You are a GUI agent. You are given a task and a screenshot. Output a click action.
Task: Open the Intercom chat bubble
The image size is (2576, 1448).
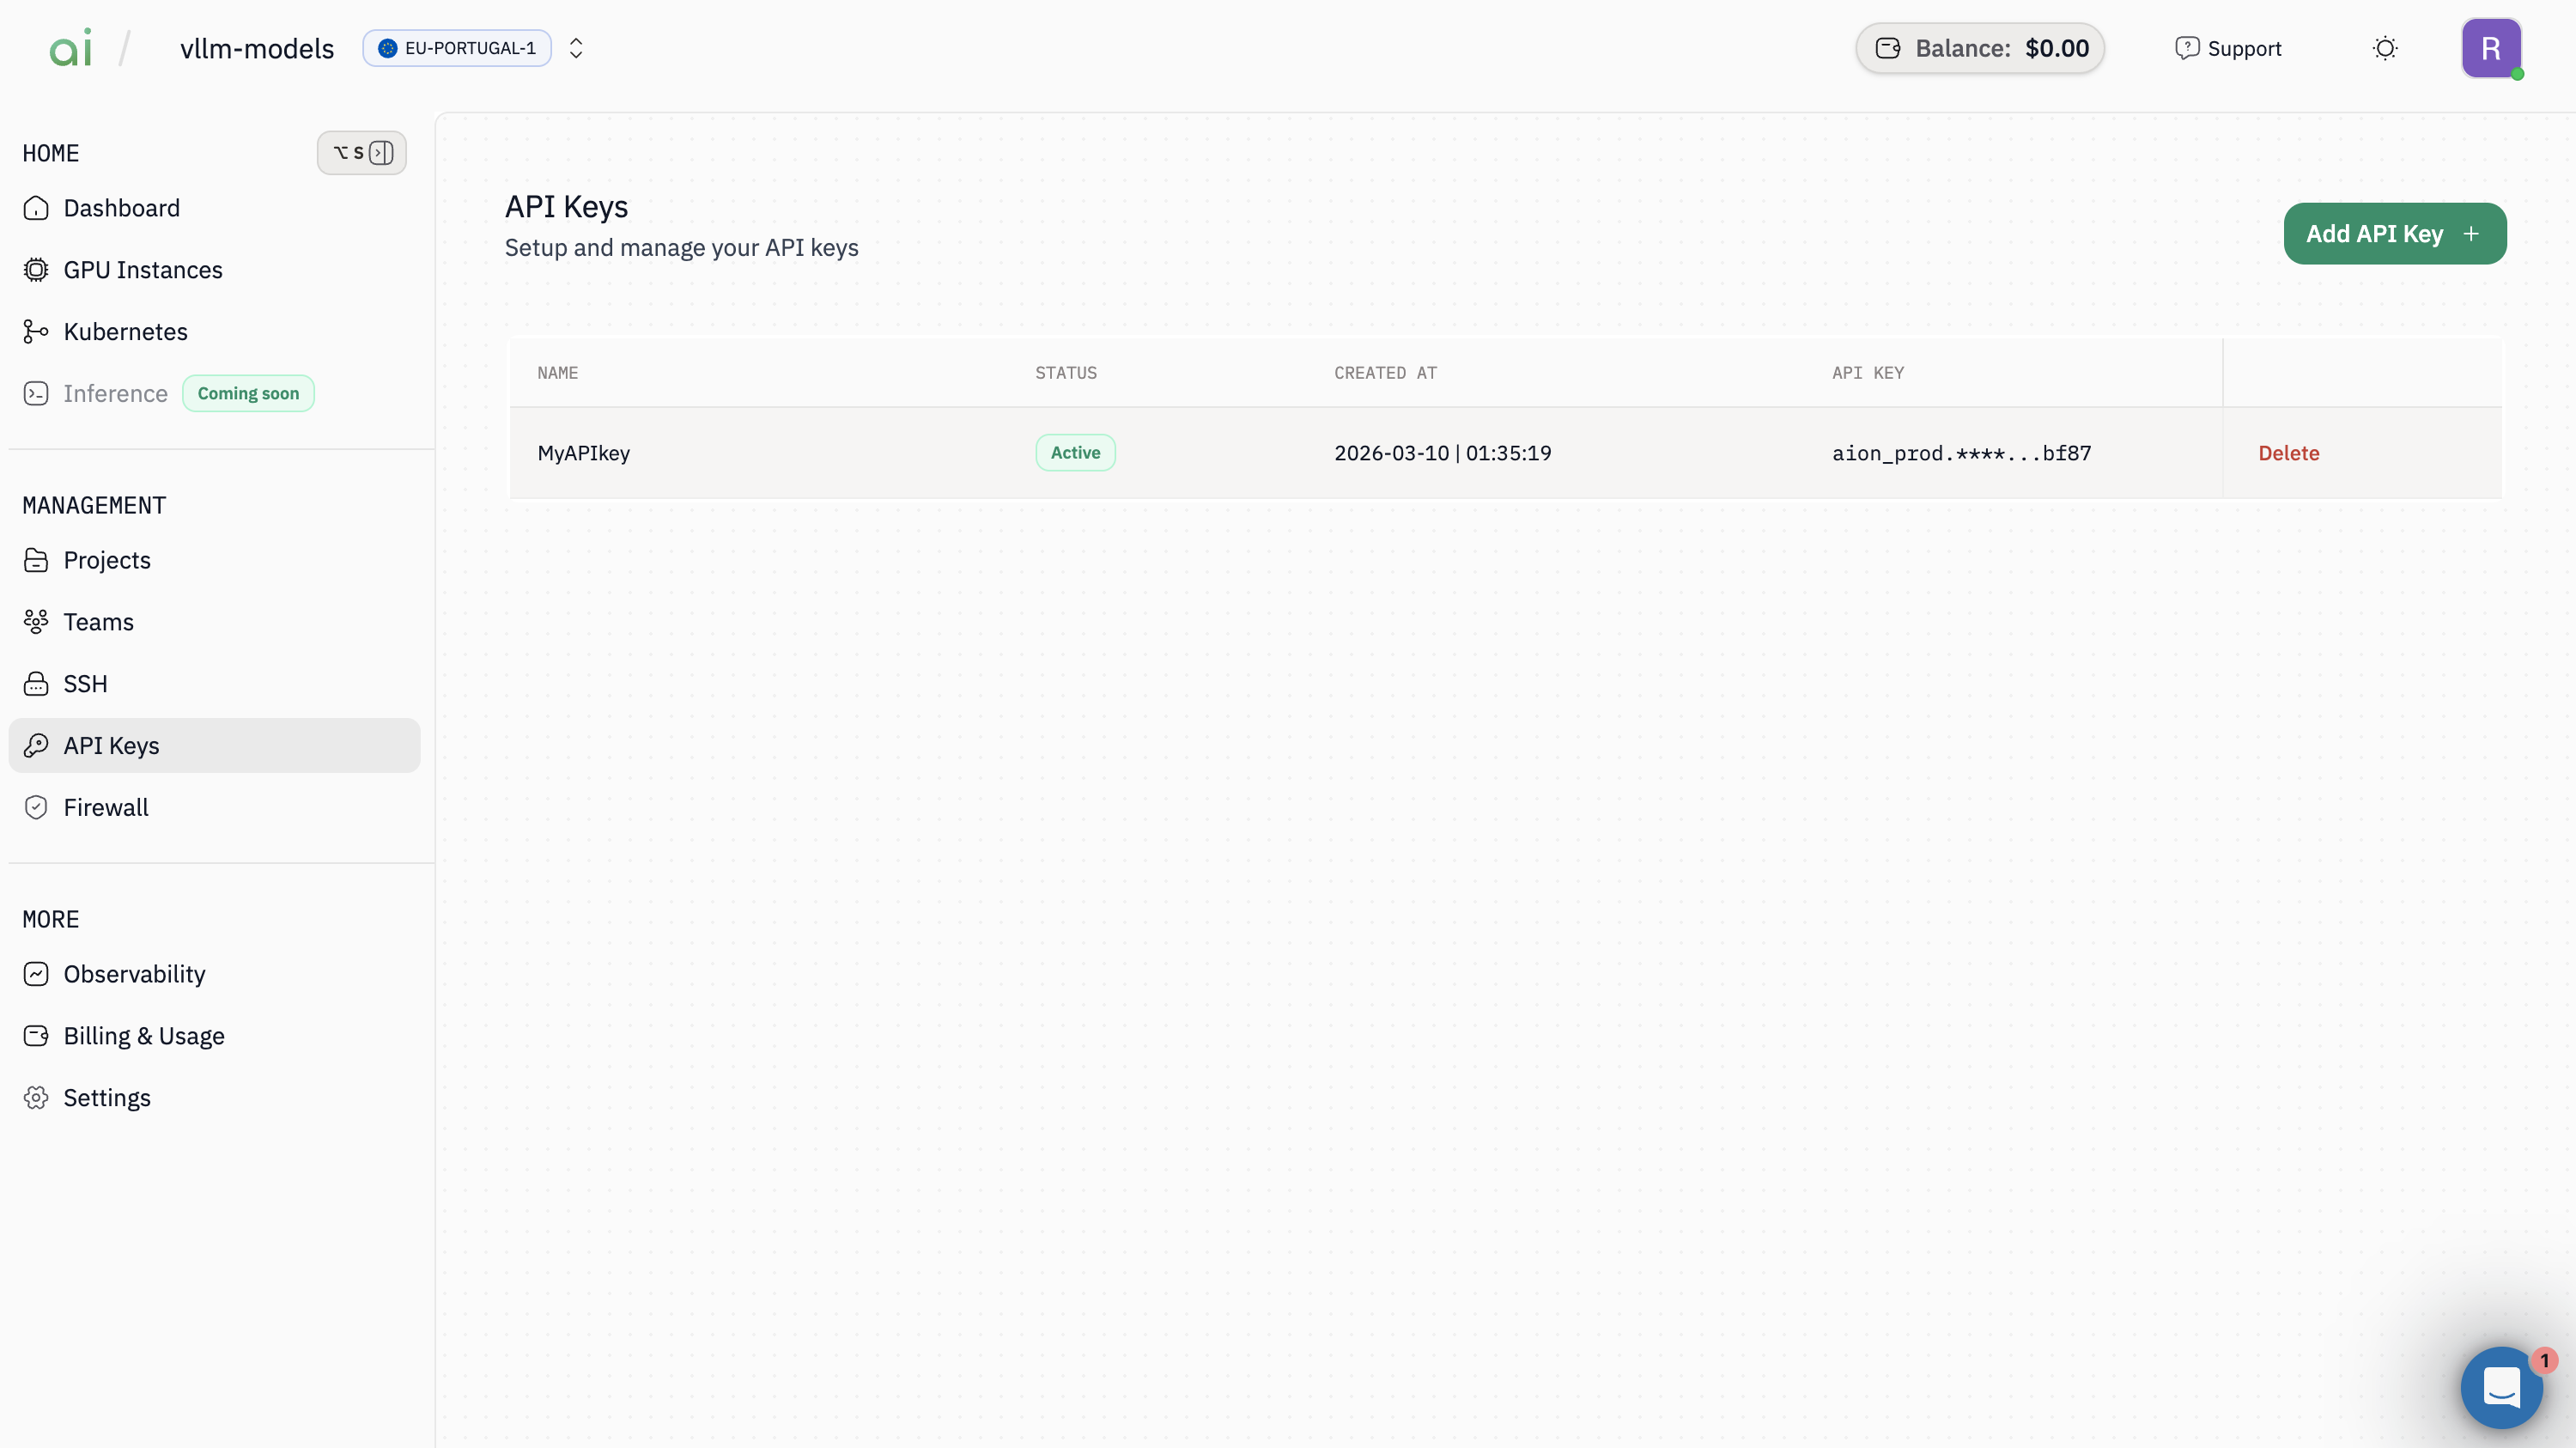[2501, 1387]
